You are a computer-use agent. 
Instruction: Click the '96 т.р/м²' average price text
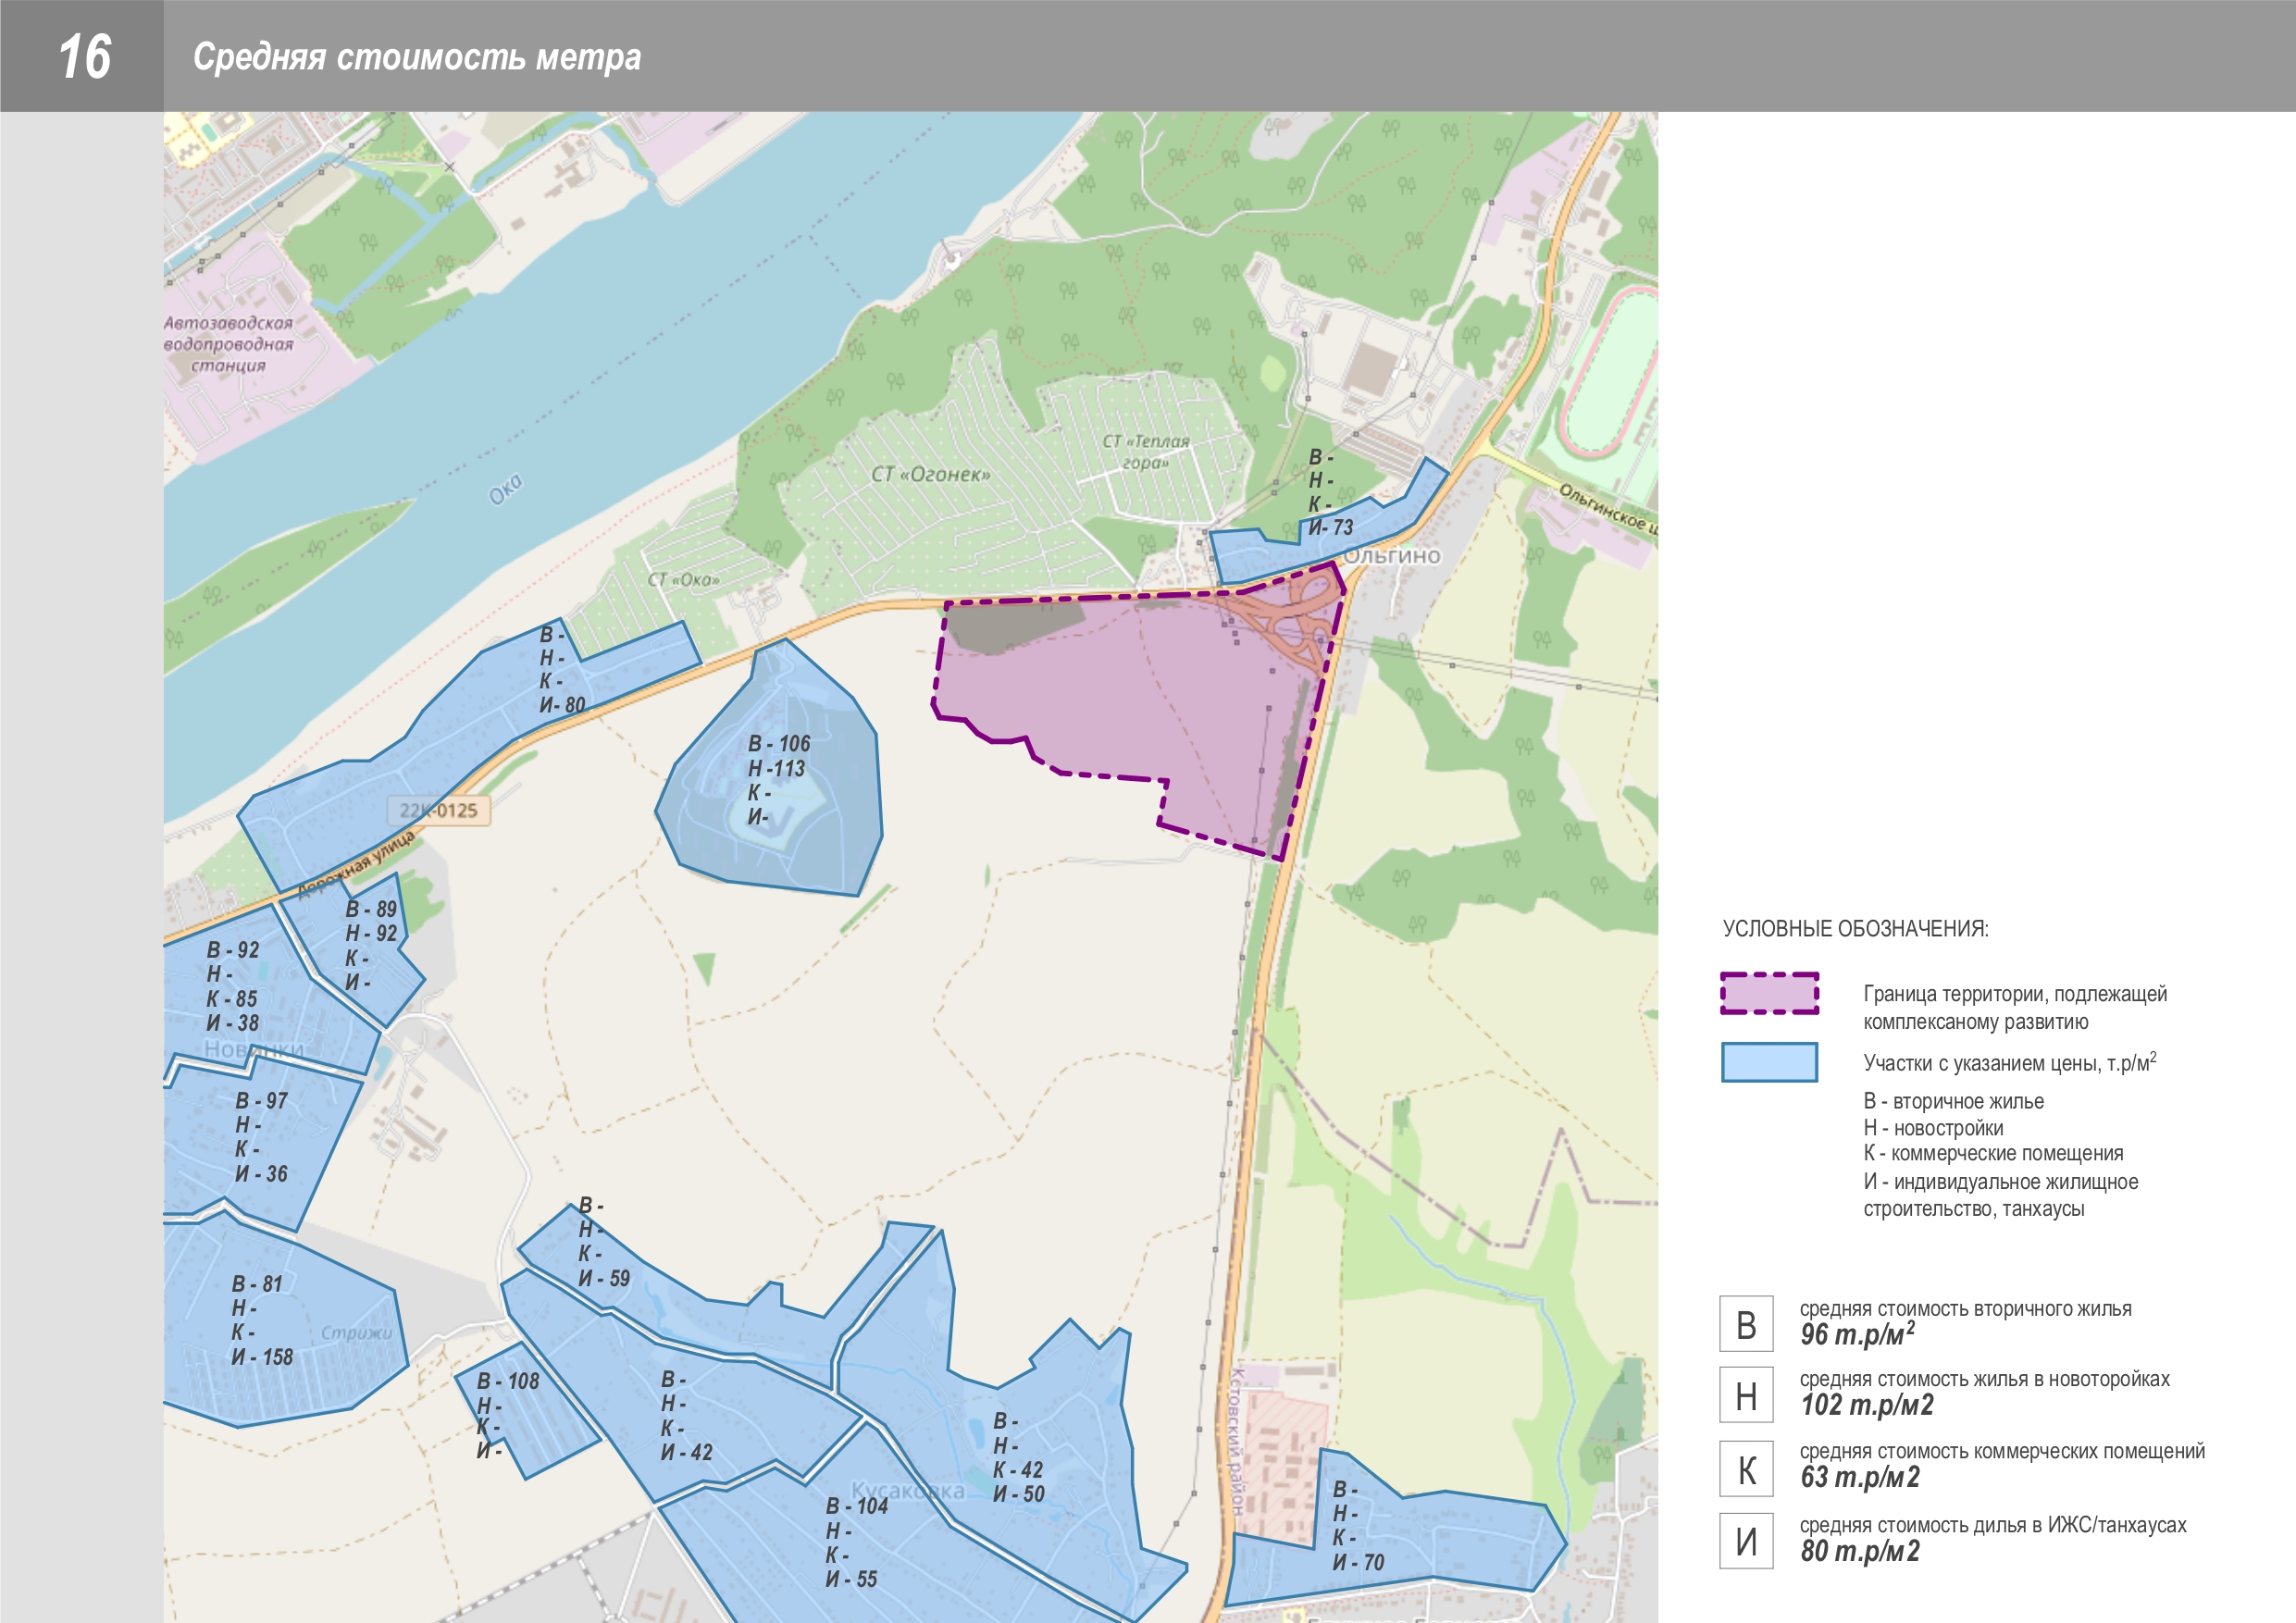click(1857, 1334)
